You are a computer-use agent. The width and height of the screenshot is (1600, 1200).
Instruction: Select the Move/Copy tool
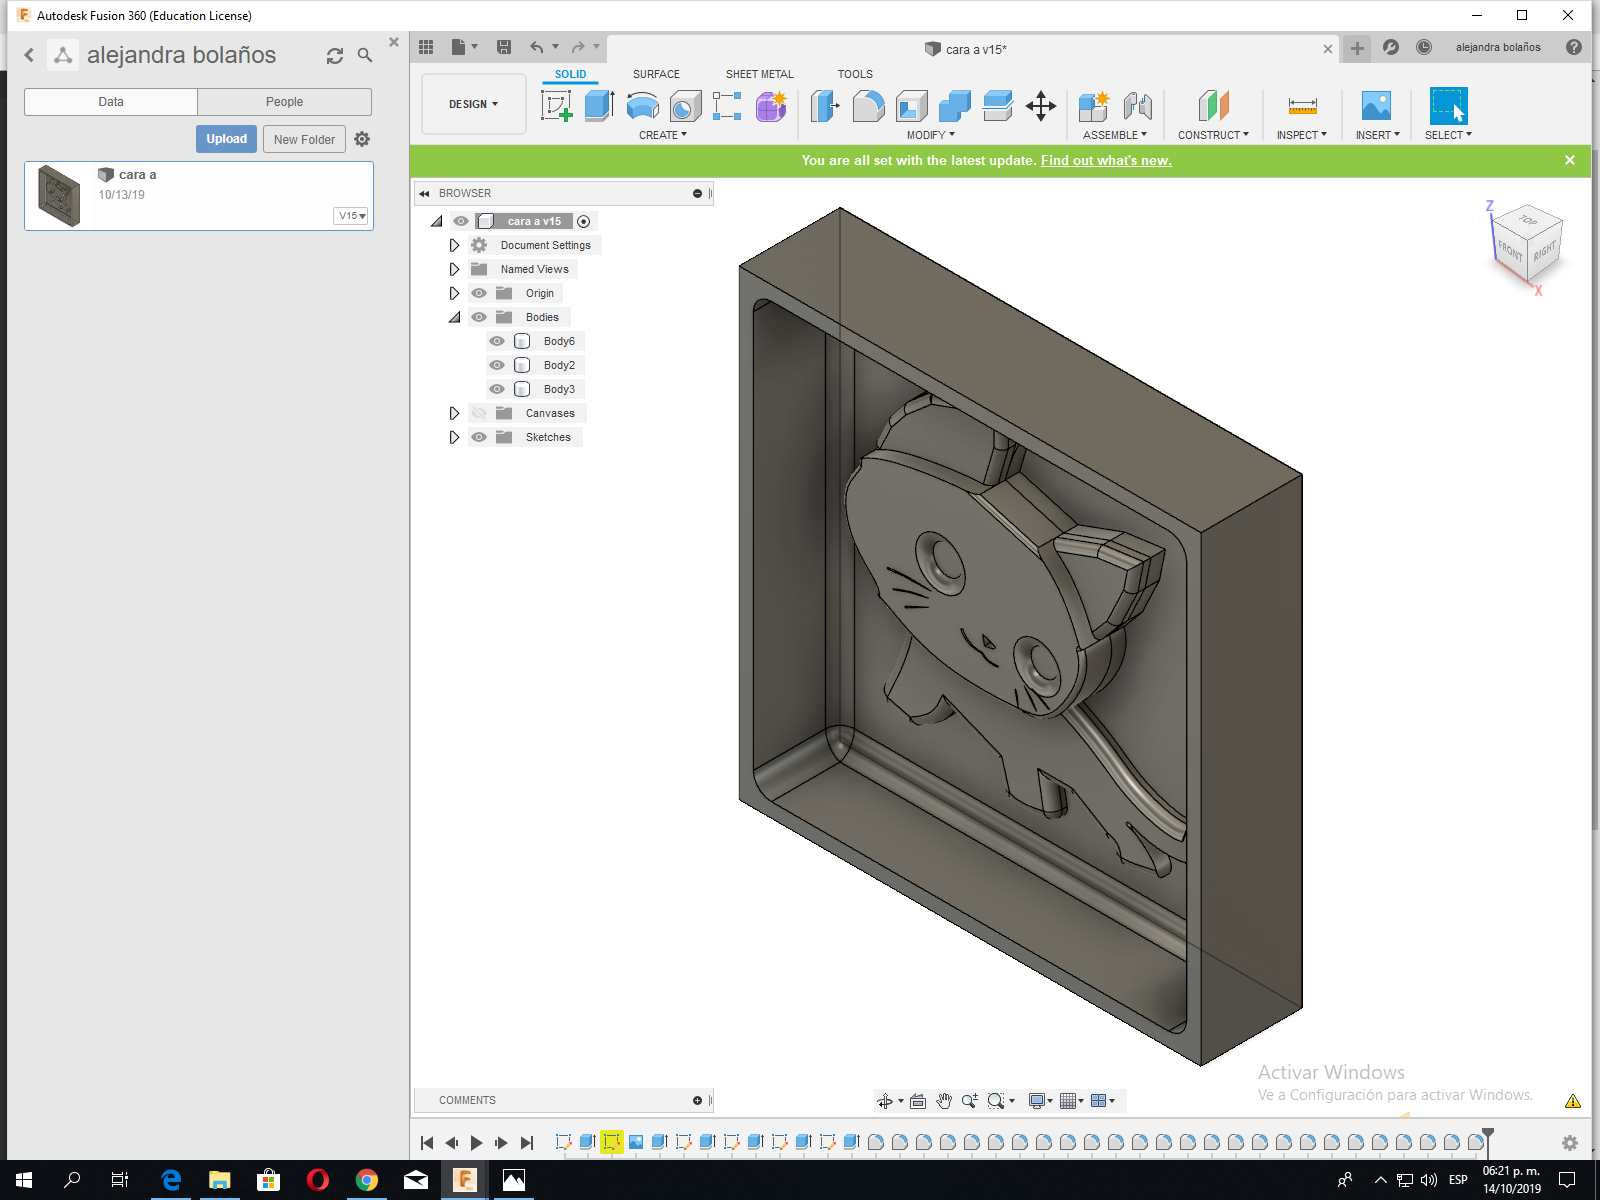1041,105
